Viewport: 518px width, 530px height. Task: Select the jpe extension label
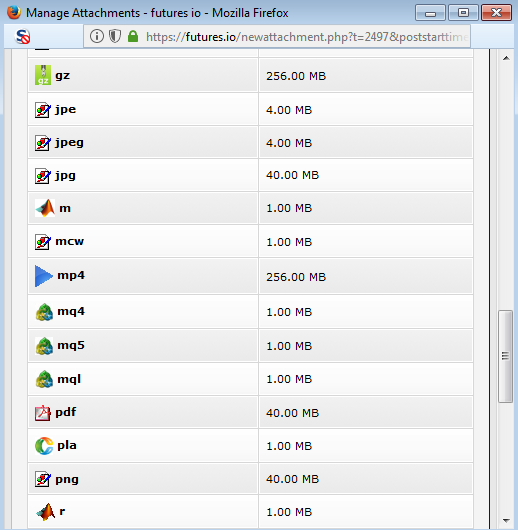tap(66, 110)
